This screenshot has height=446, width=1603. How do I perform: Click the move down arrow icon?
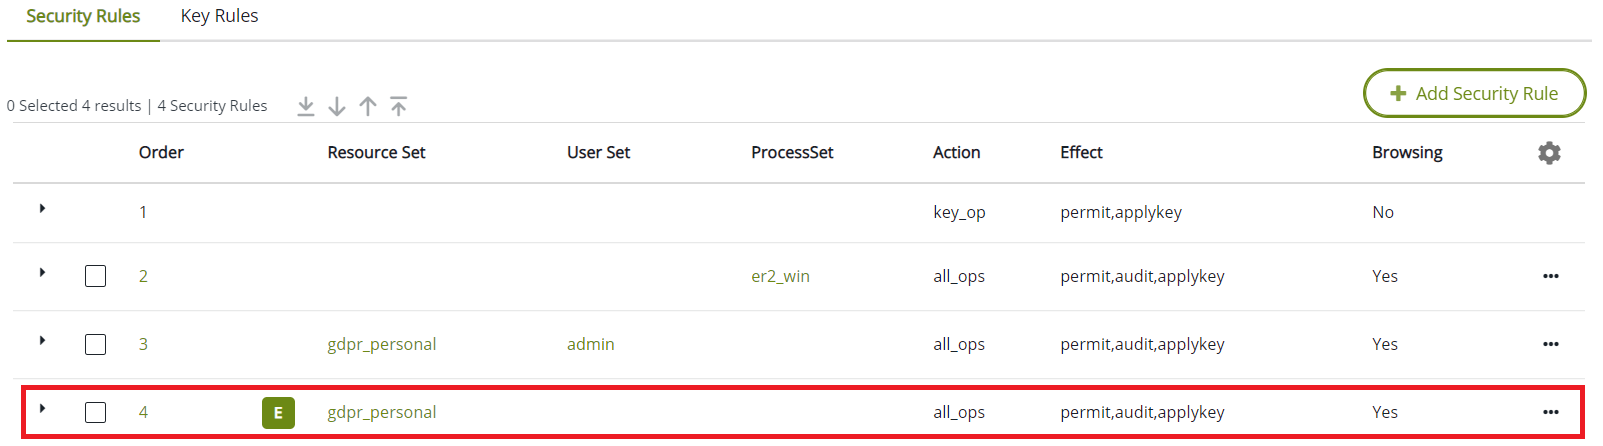point(337,106)
